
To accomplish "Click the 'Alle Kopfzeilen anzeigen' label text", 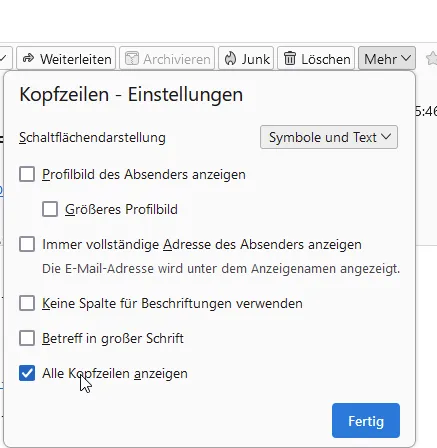I will [x=115, y=374].
